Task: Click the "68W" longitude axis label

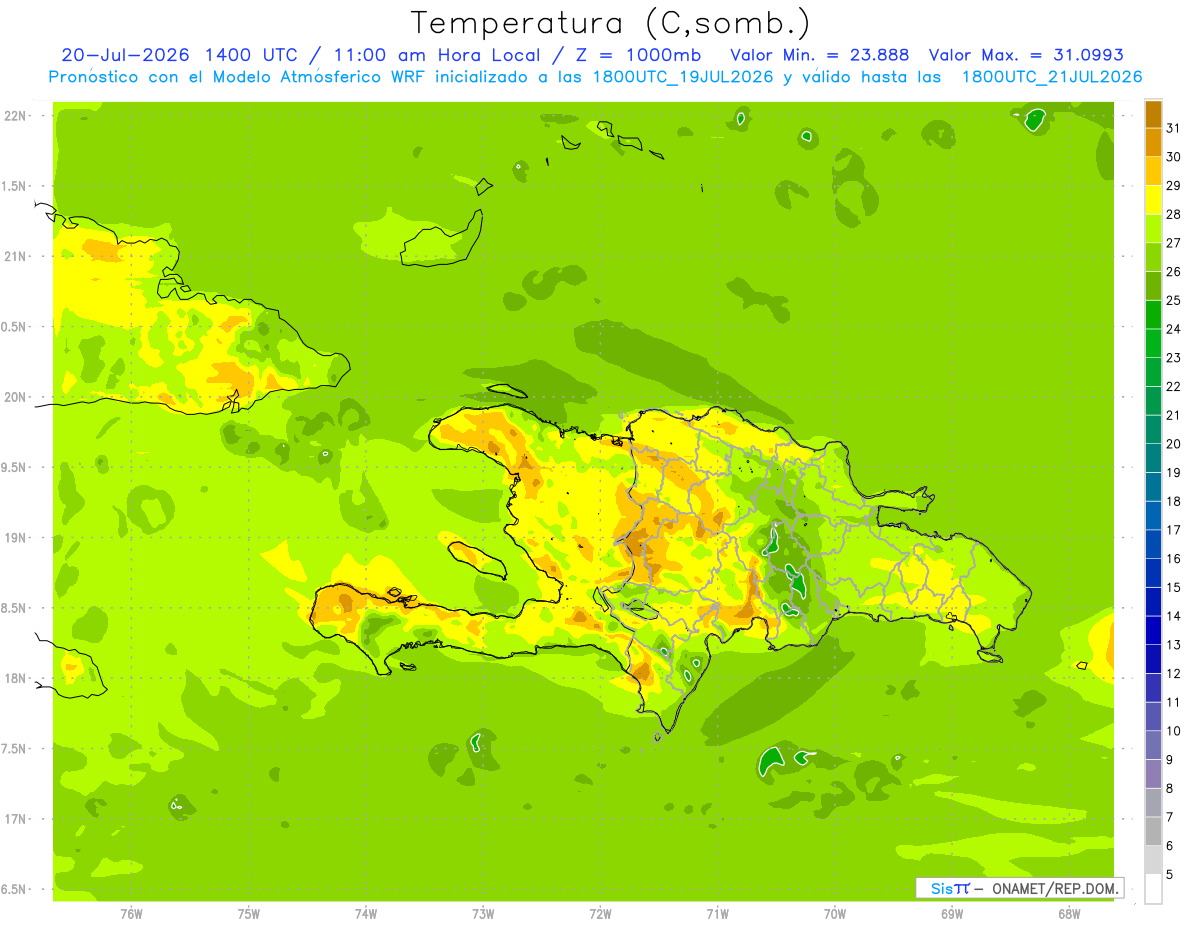Action: tap(1068, 913)
